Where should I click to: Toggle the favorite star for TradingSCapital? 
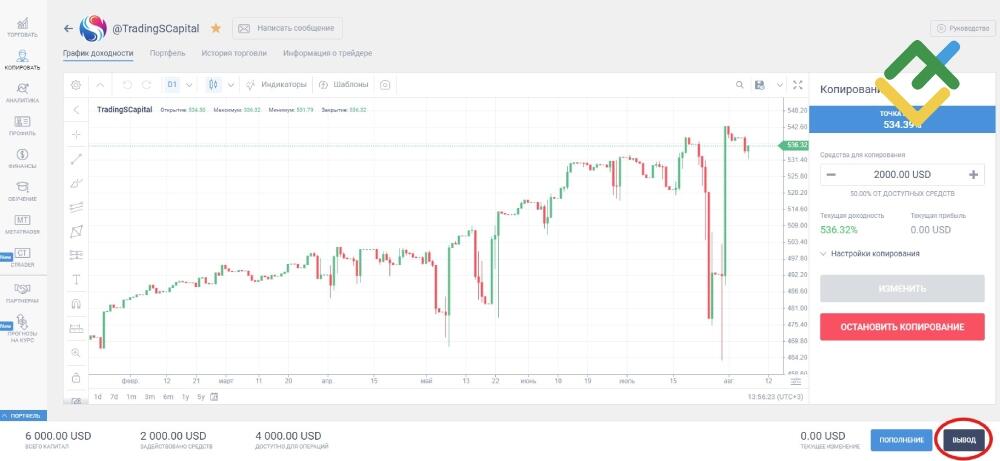click(x=216, y=28)
